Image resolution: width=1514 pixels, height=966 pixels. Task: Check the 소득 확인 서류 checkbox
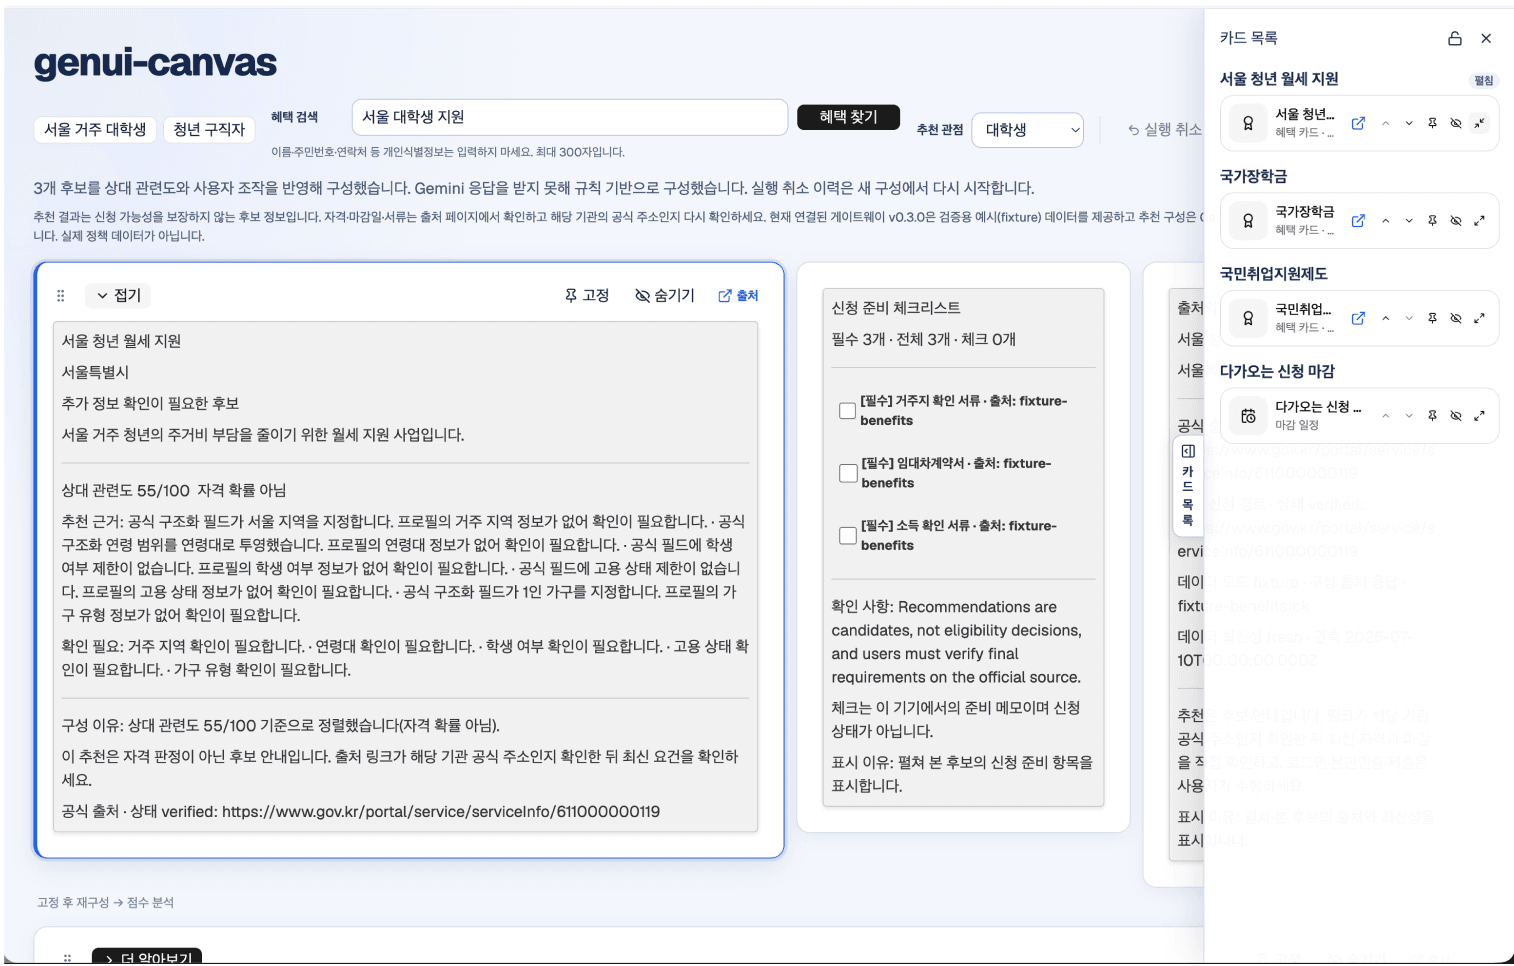tap(848, 535)
